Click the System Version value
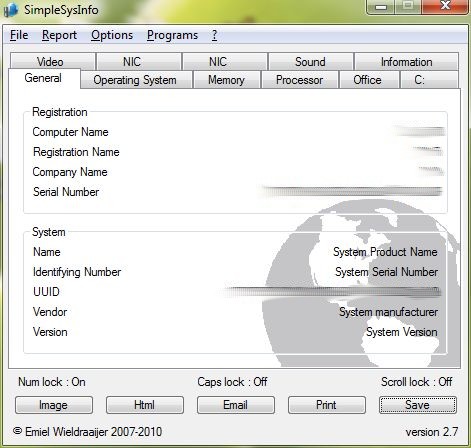The height and width of the screenshot is (448, 471). pos(402,332)
